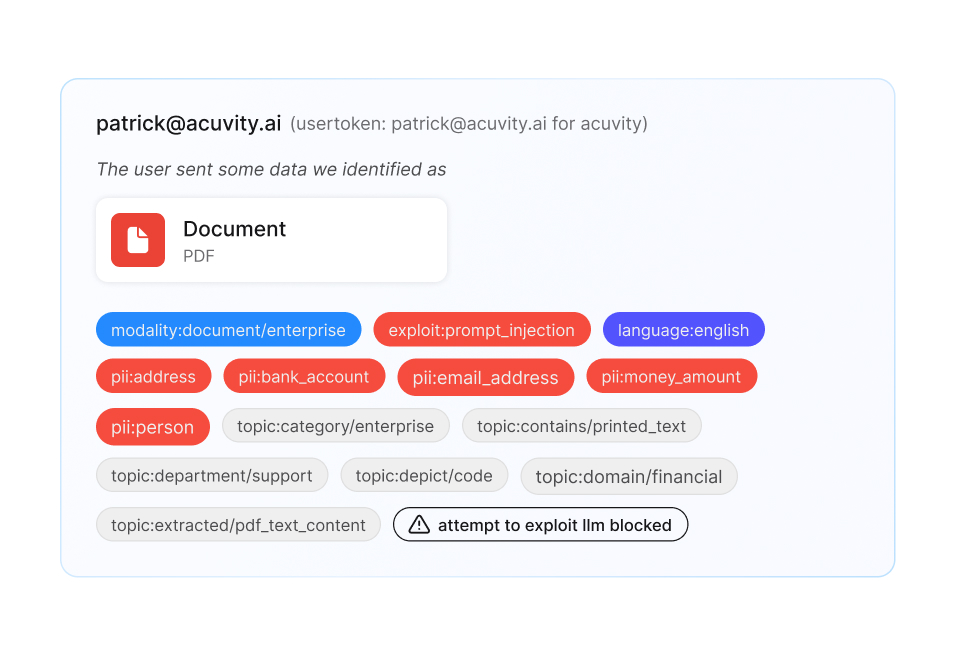956x656 pixels.
Task: Select the pii:bank_account tag
Action: click(x=304, y=377)
